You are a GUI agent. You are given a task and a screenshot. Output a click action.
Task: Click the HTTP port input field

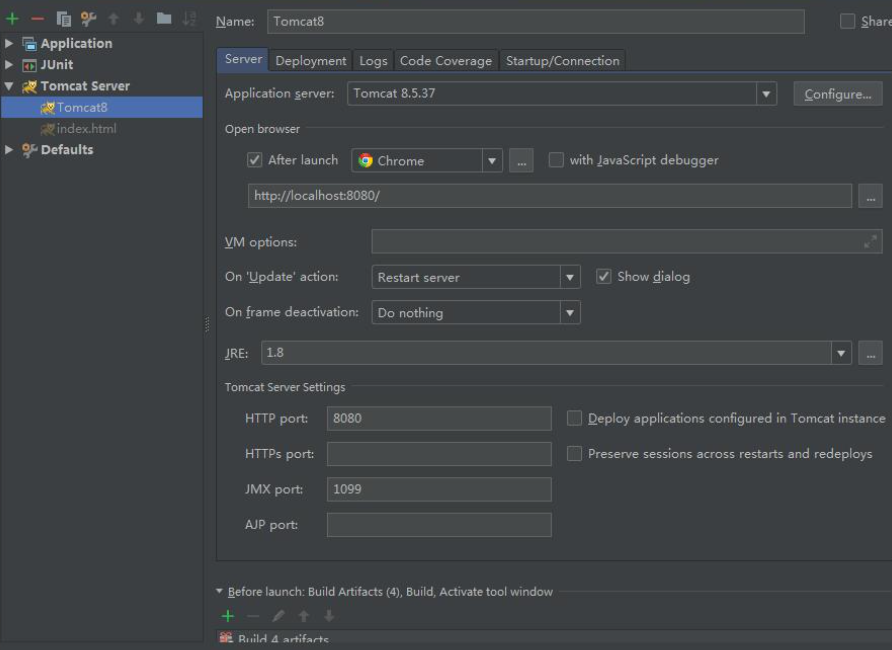point(440,418)
